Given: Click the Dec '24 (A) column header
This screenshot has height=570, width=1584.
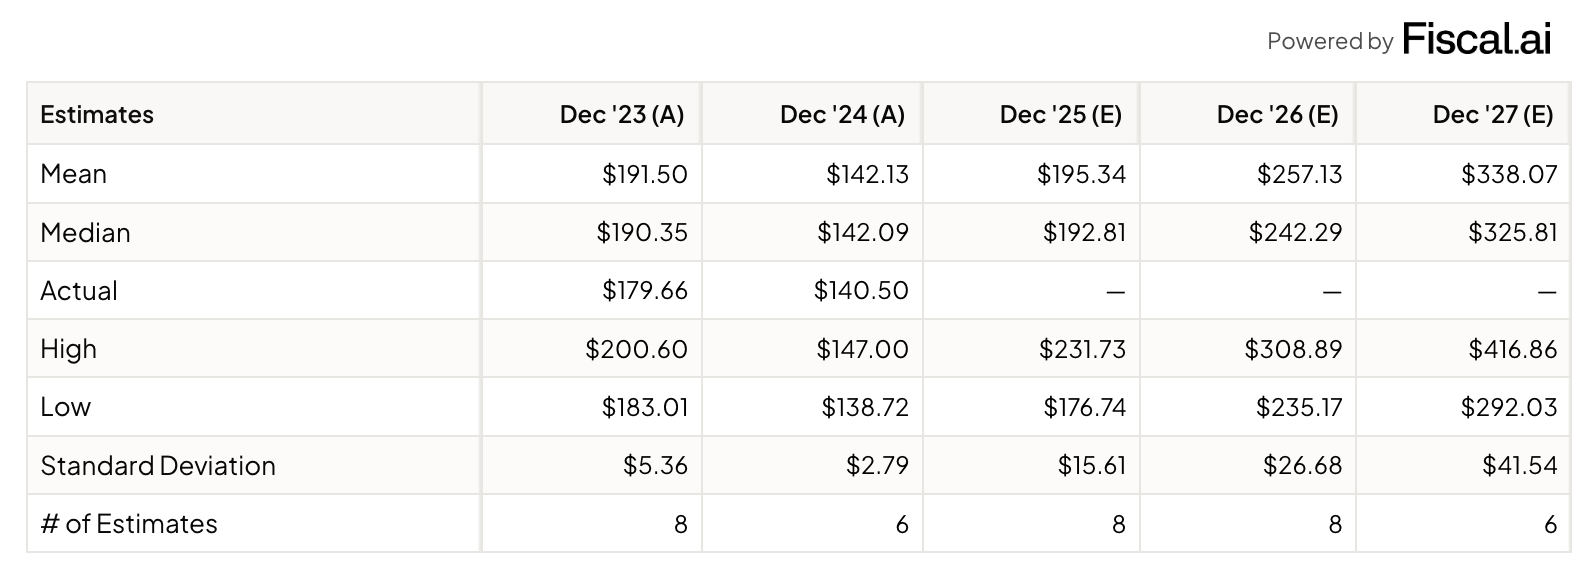Looking at the screenshot, I should pyautogui.click(x=842, y=114).
